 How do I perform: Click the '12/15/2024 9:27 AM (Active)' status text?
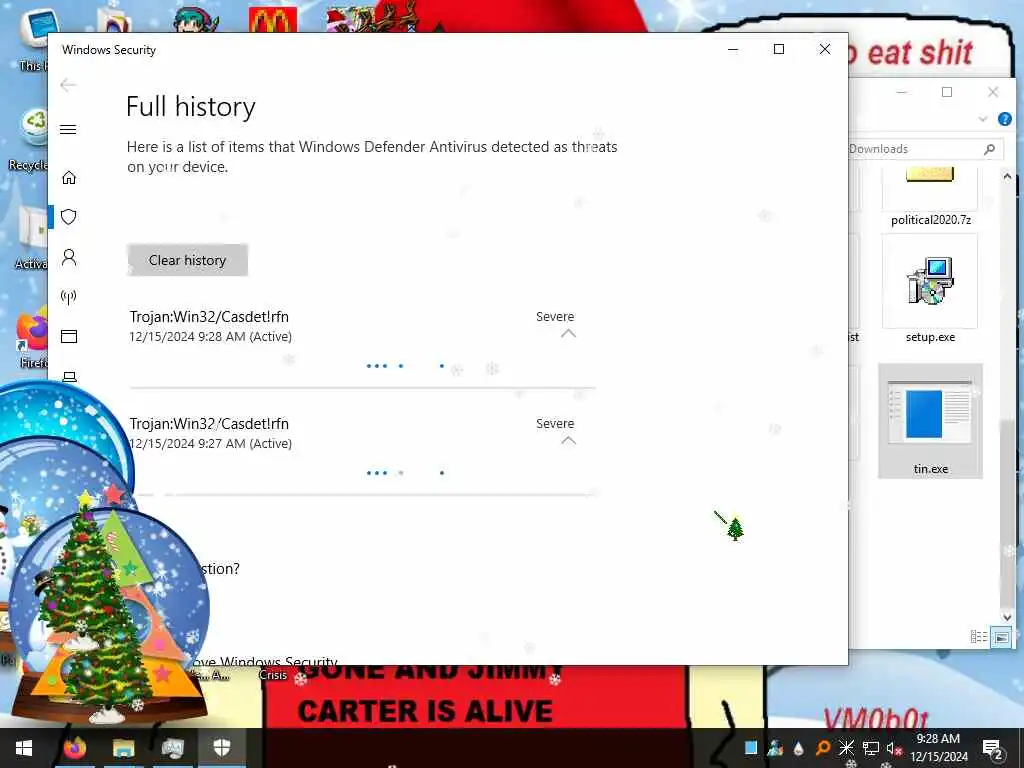pos(210,444)
